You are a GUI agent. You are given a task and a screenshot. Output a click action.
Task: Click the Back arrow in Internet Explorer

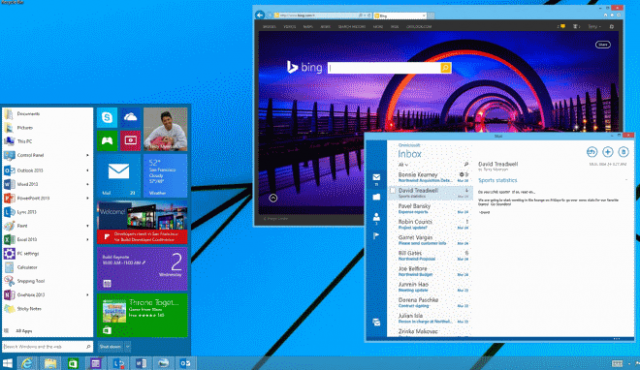click(260, 15)
